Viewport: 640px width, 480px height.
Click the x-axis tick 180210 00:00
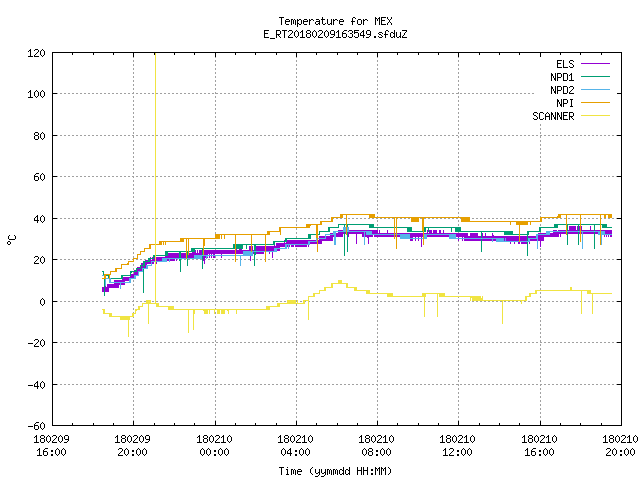[214, 446]
